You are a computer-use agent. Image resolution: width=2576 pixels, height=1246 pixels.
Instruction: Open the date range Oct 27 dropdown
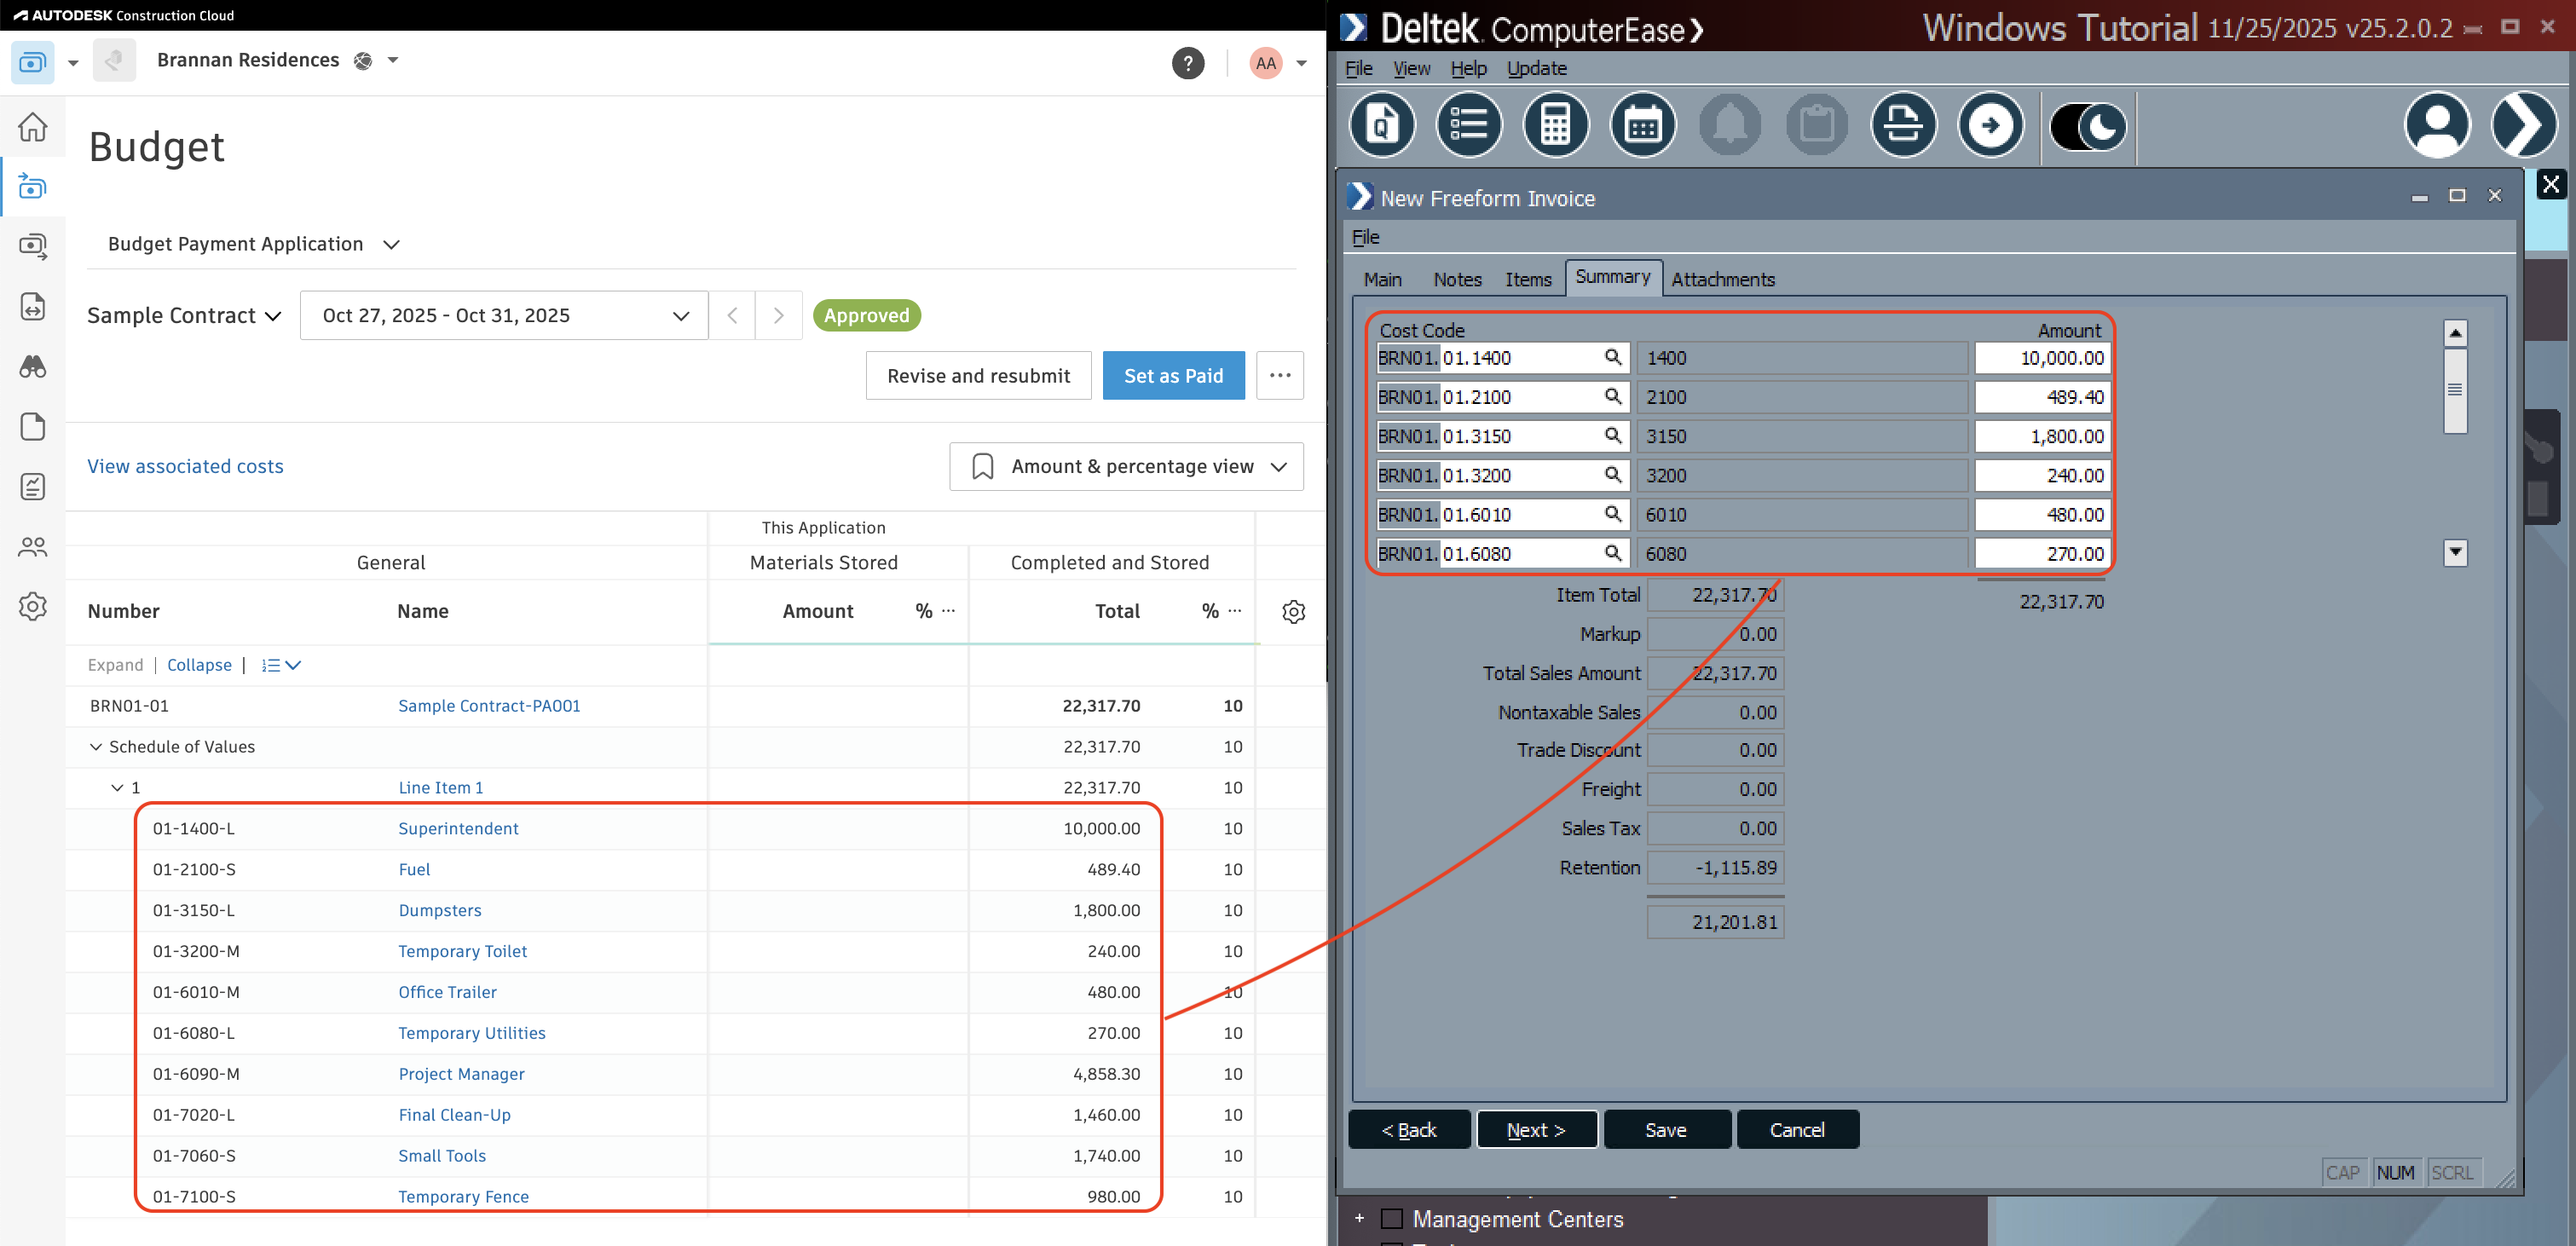tap(504, 316)
